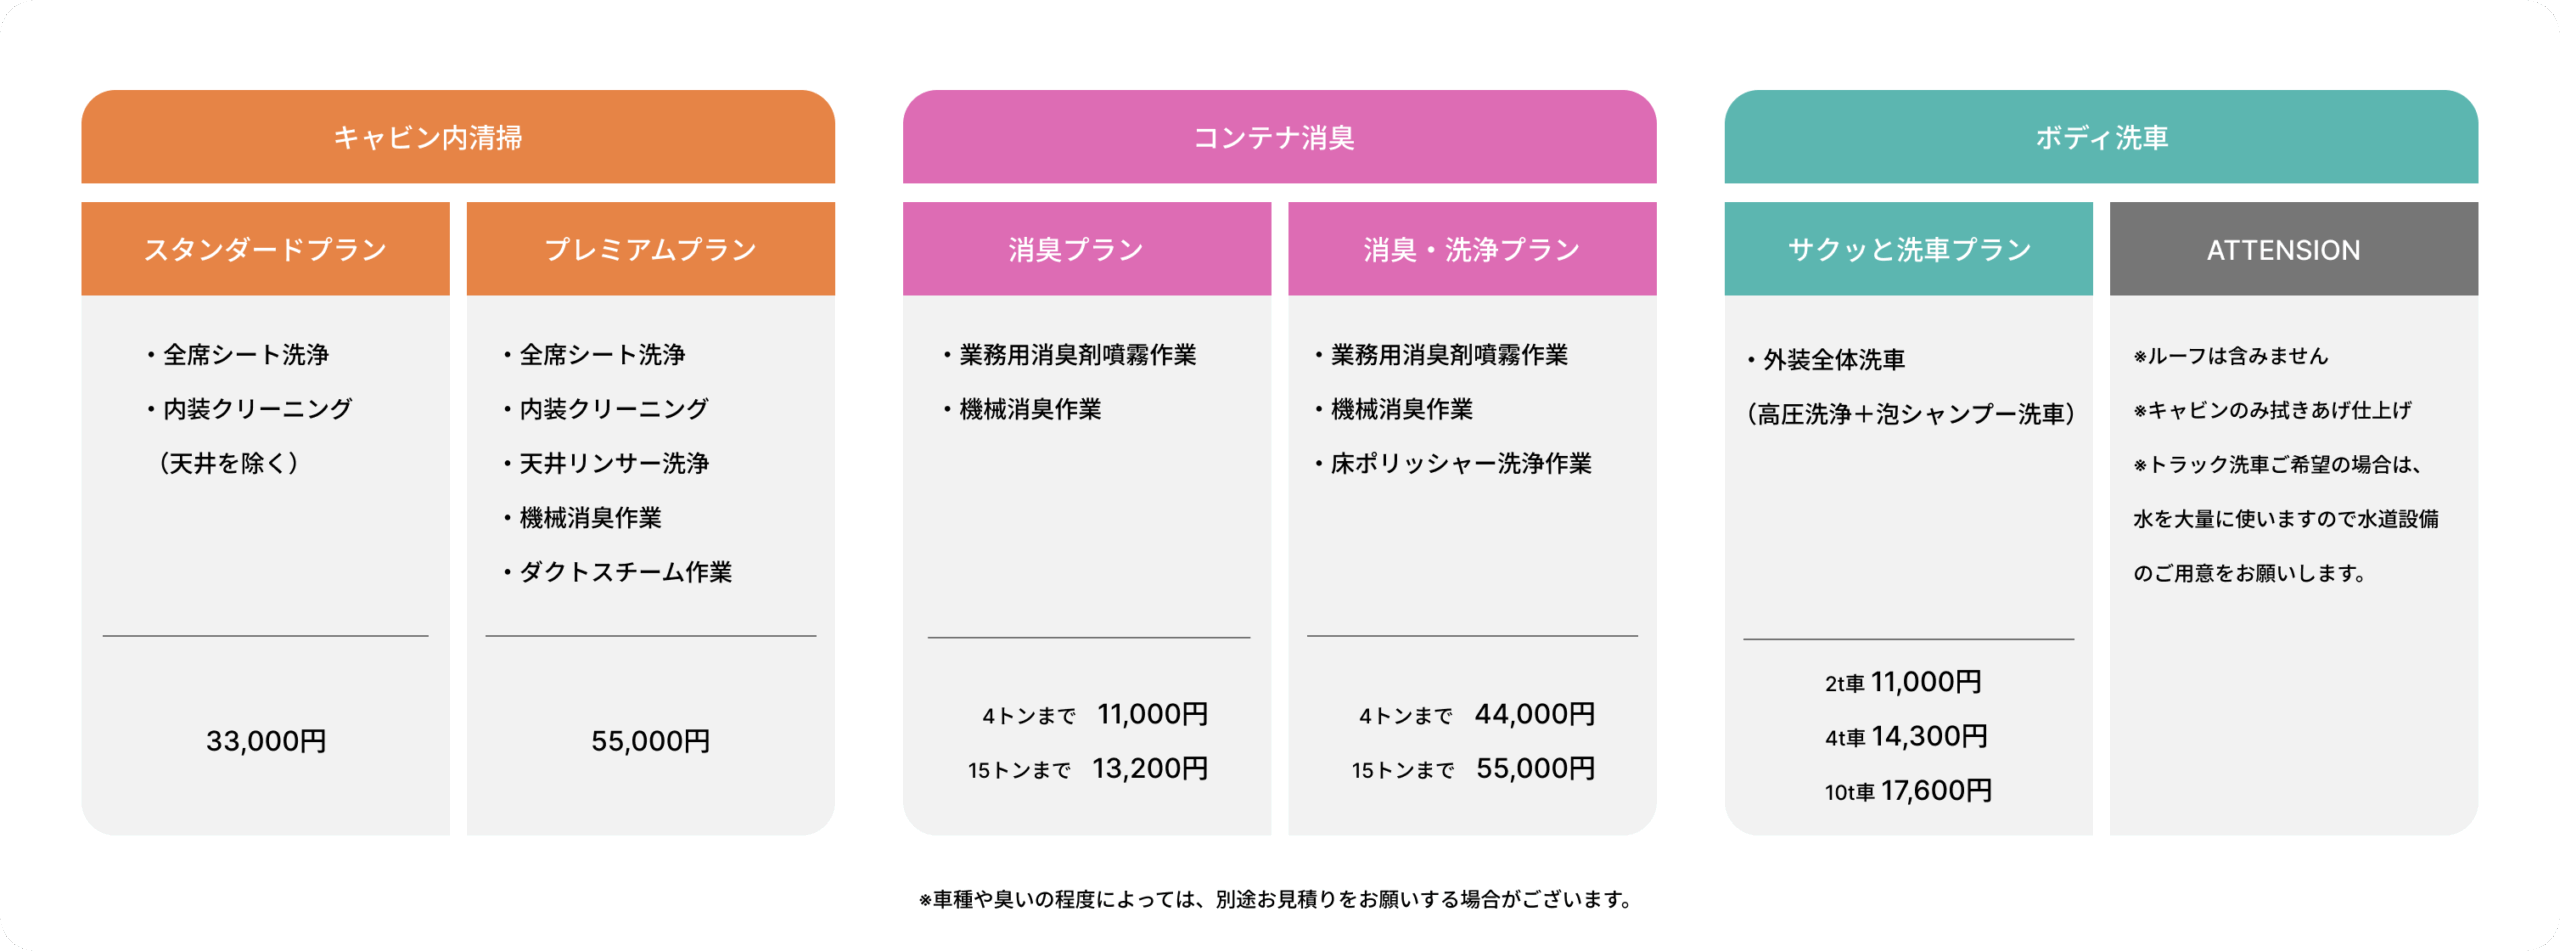Select the 13,200円 price for 15トンまで

coord(1150,768)
